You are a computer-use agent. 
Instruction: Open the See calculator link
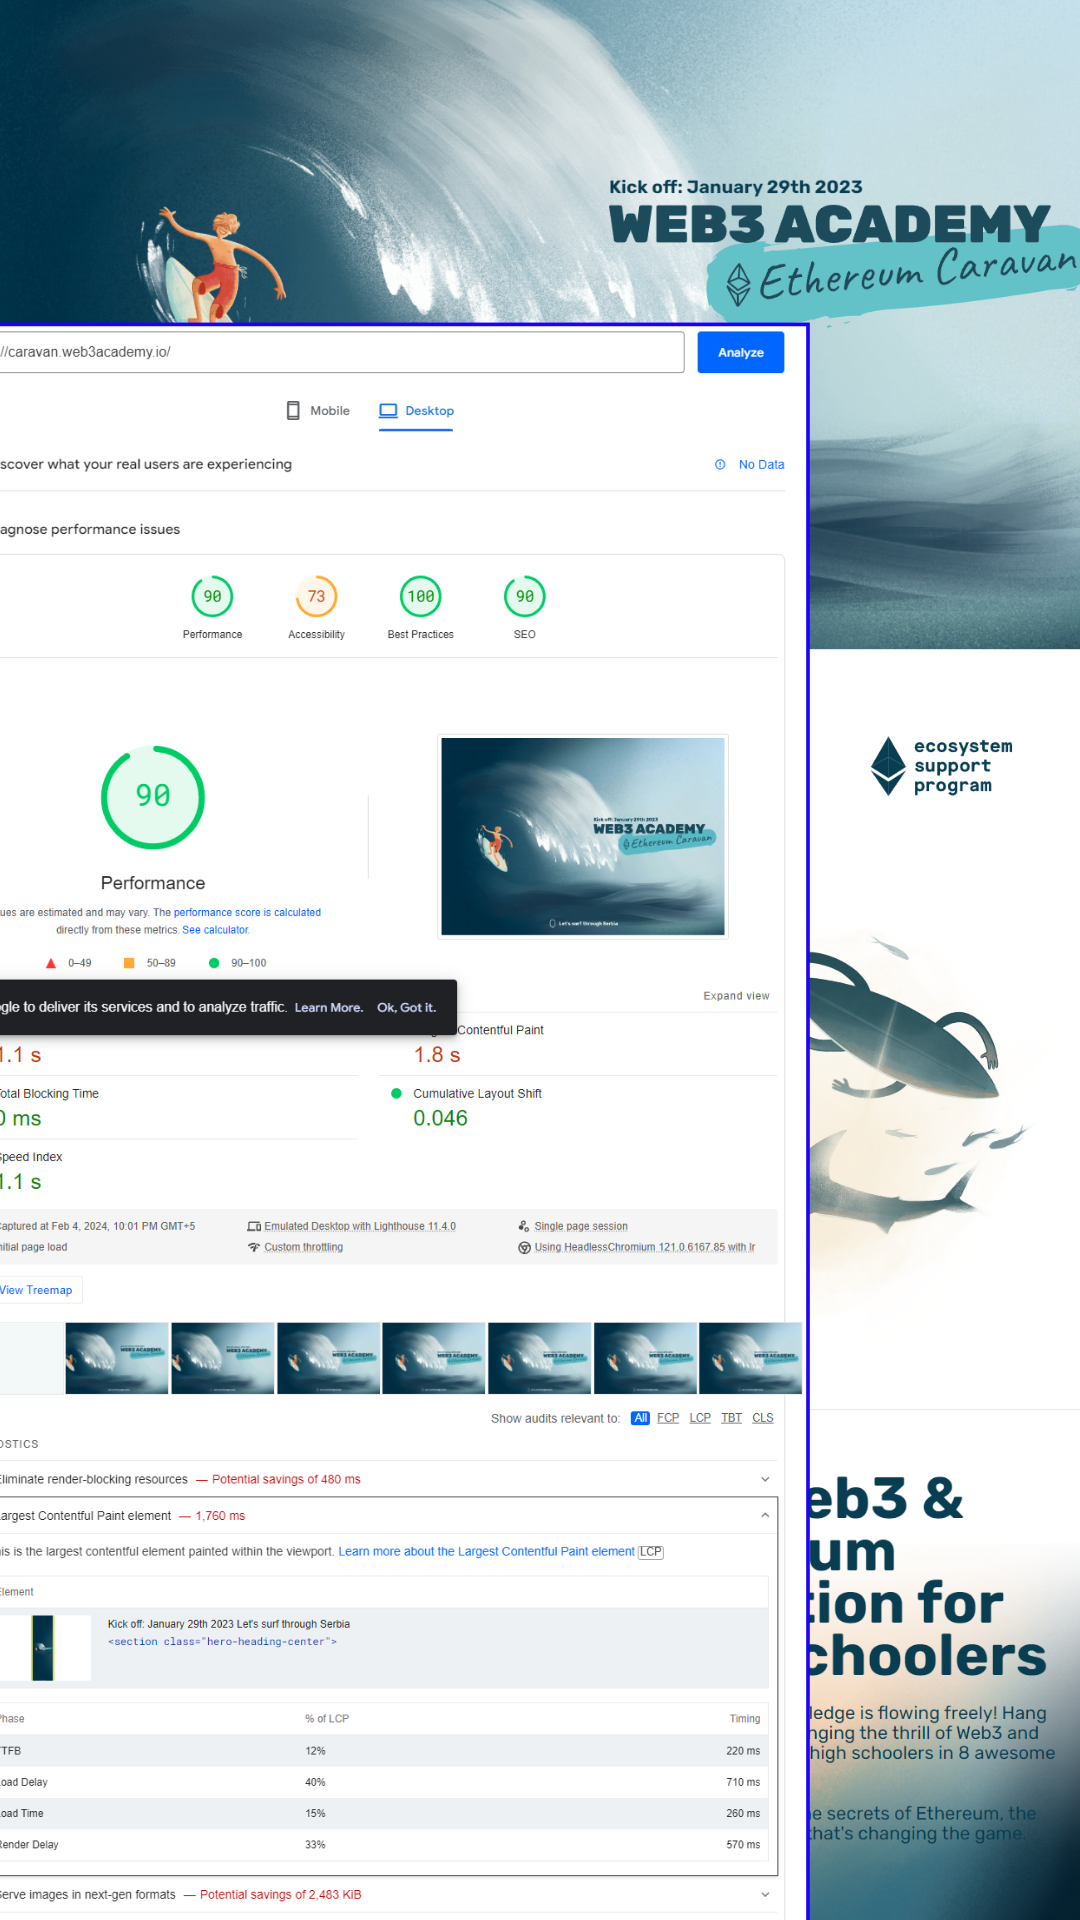pyautogui.click(x=215, y=930)
